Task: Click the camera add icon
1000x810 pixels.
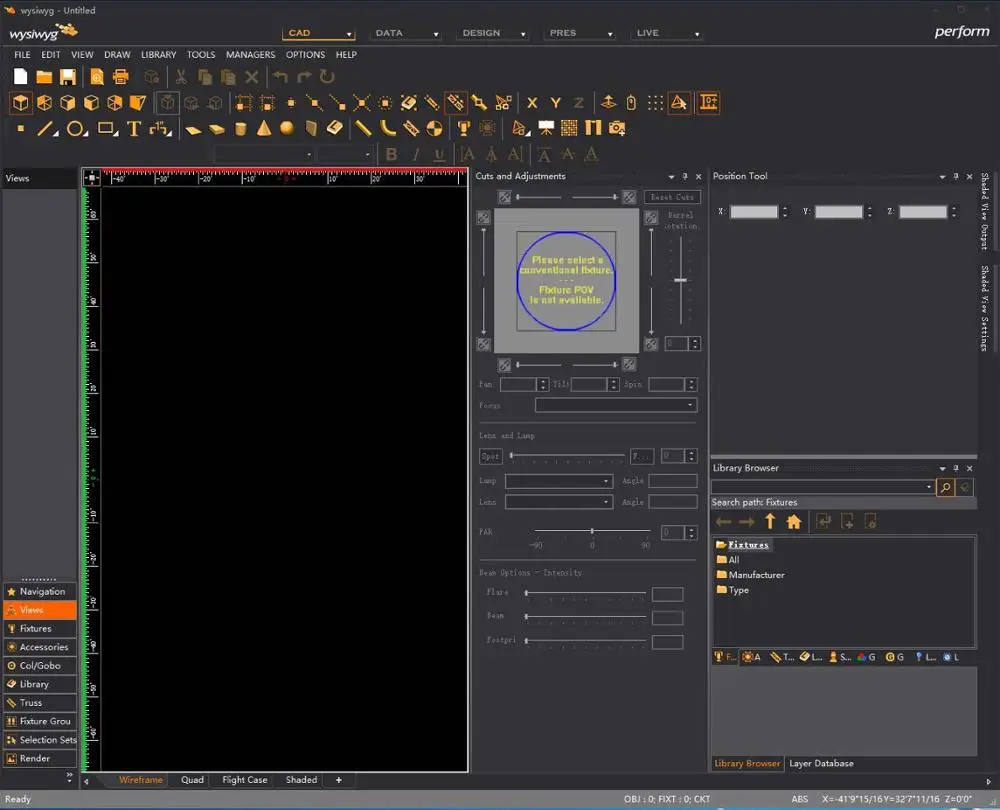Action: (x=617, y=128)
